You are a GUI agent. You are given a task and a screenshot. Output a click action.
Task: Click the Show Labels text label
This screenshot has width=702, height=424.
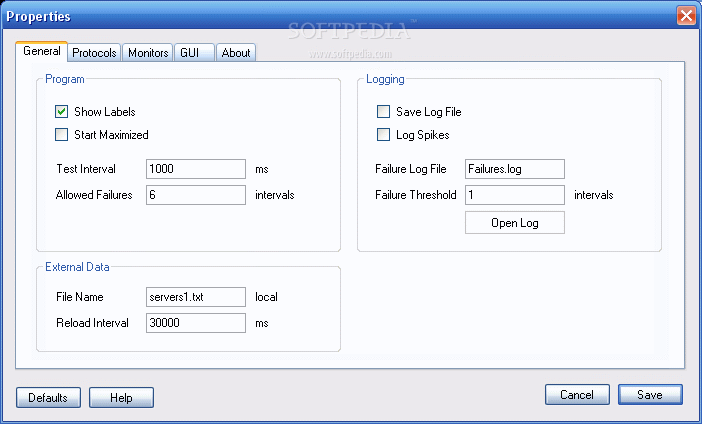point(105,112)
